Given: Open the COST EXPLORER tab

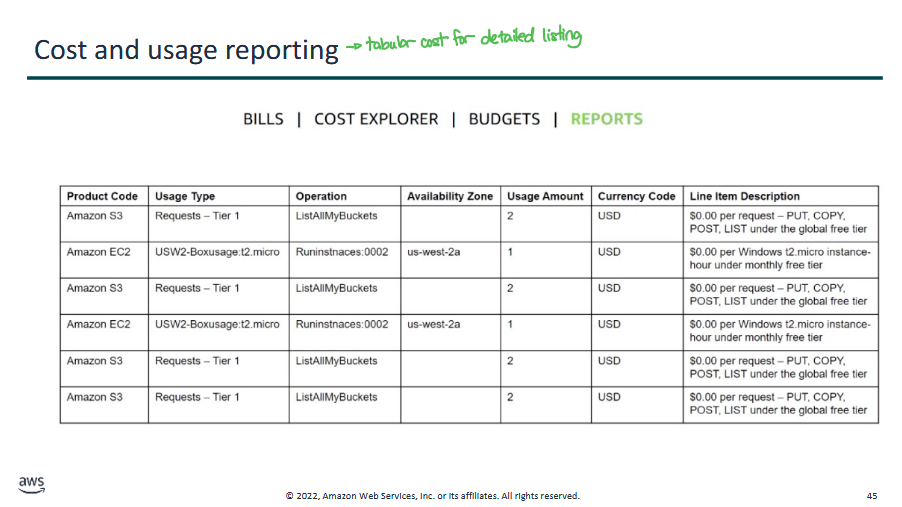Looking at the screenshot, I should [376, 119].
